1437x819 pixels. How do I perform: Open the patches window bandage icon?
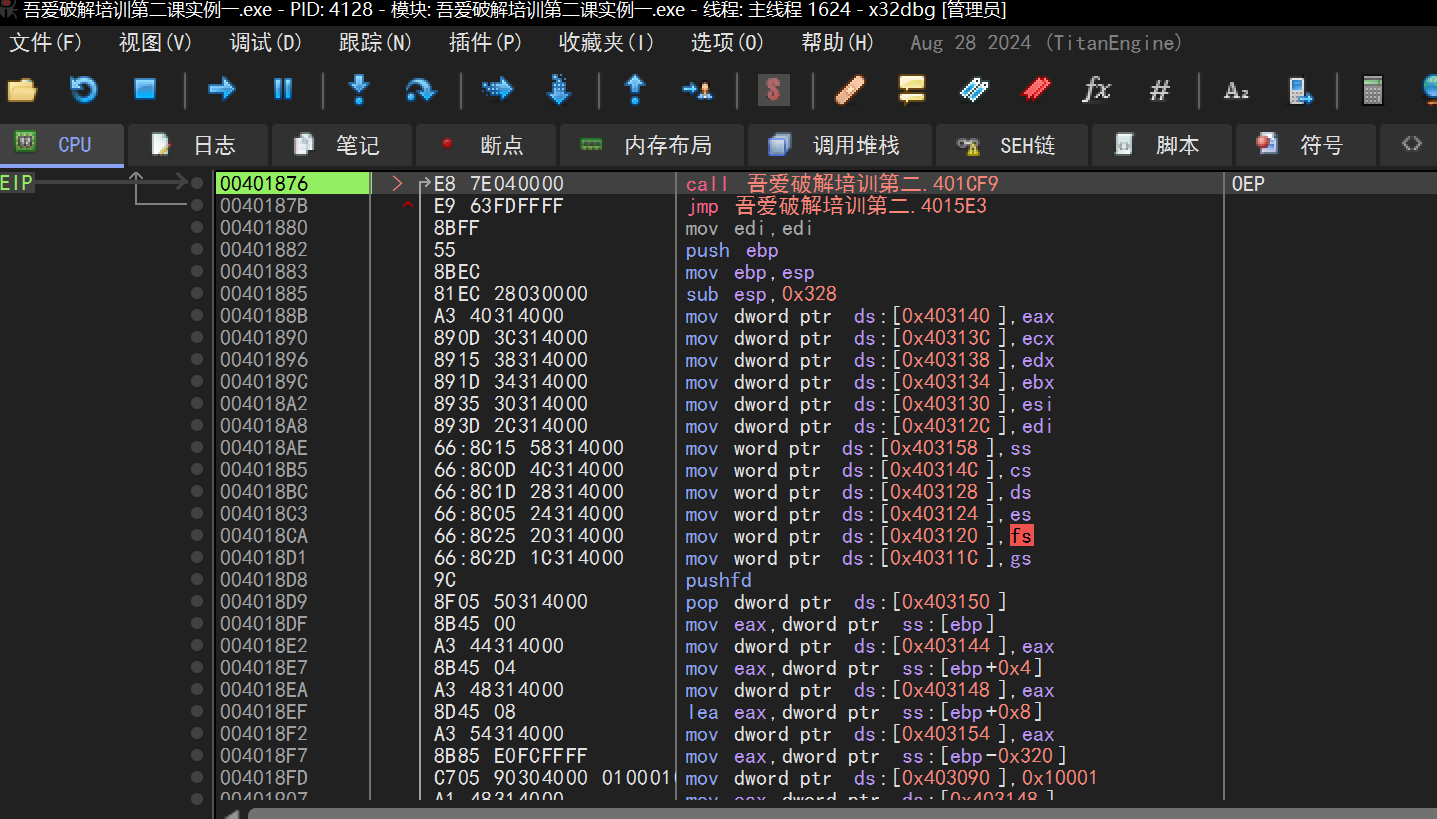click(x=849, y=90)
